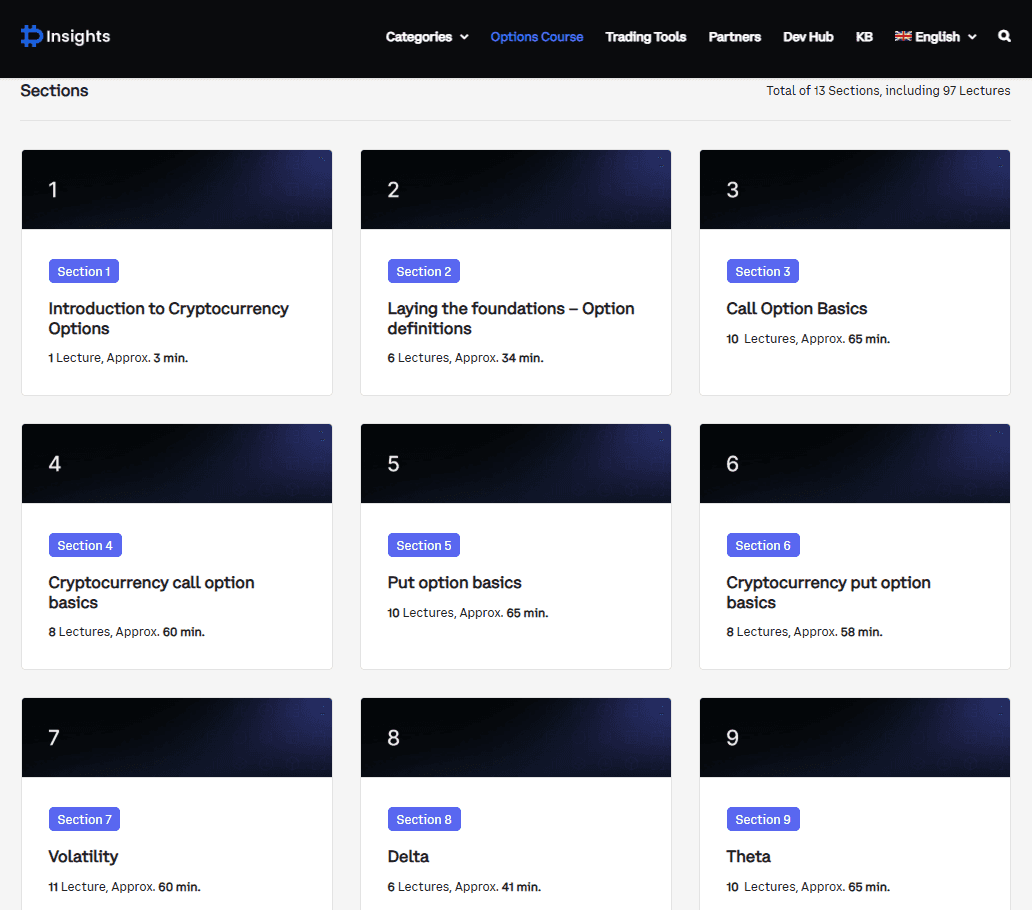Open Introduction to Cryptocurrency Options title

168,318
